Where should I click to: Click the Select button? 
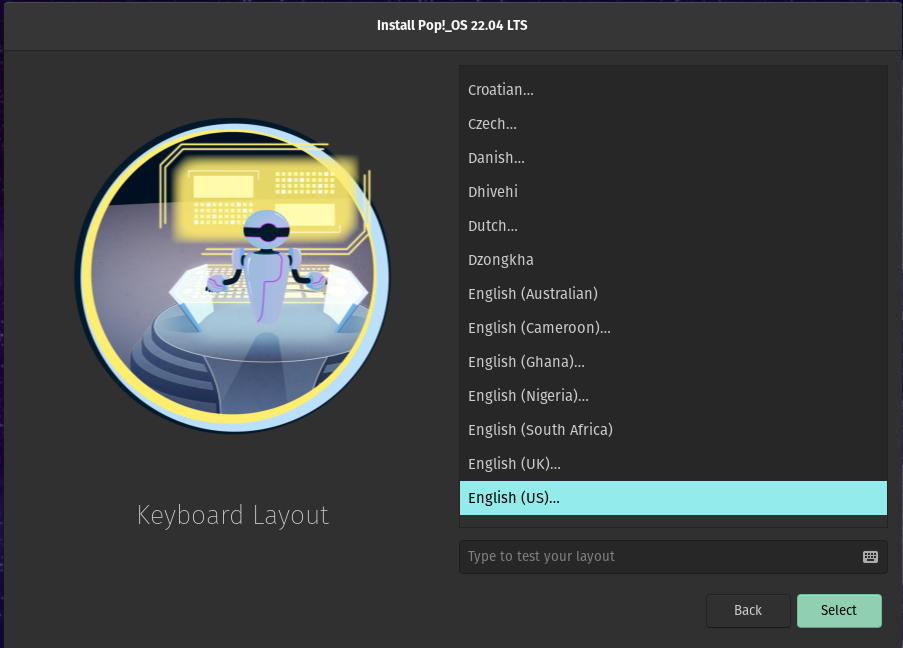point(839,611)
